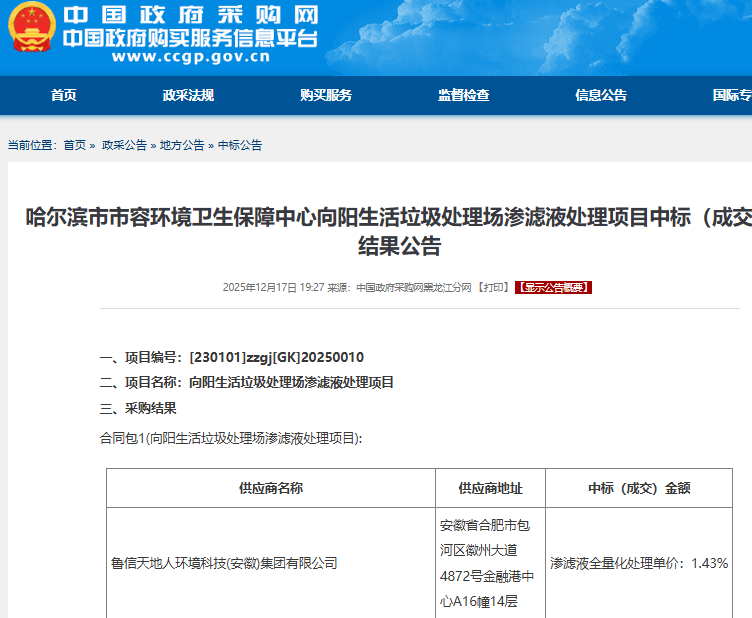Click the 中标公告 breadcrumb link

240,145
